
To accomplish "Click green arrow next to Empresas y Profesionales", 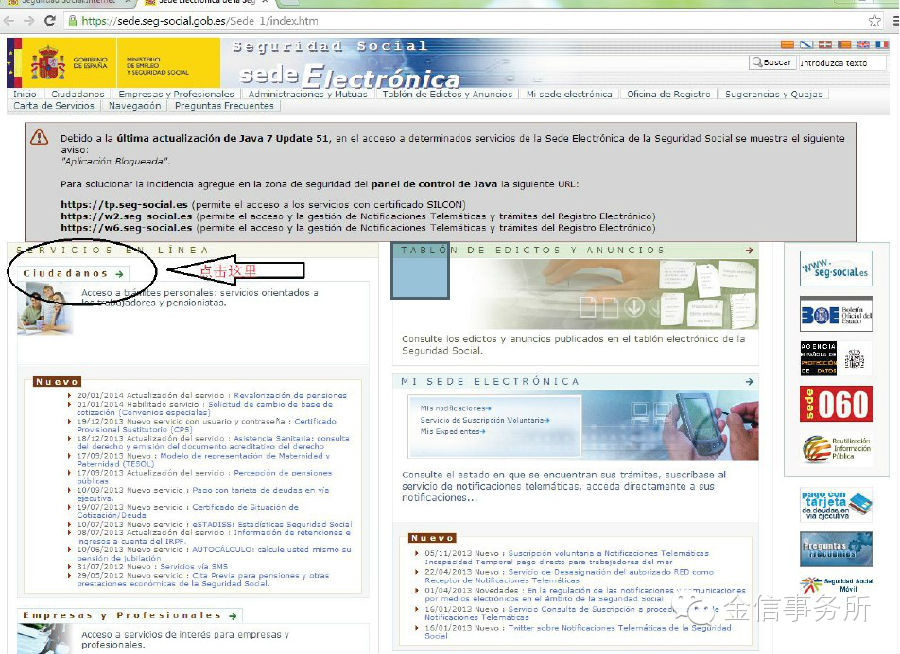I will 232,616.
